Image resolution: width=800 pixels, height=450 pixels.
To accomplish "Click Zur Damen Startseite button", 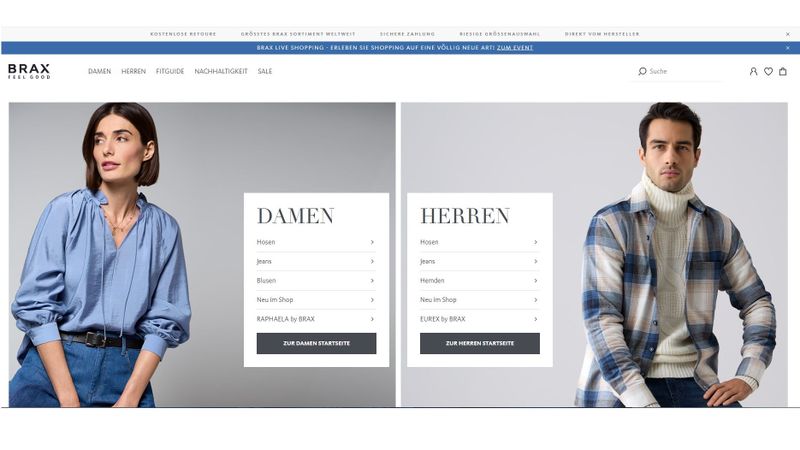I will (316, 343).
